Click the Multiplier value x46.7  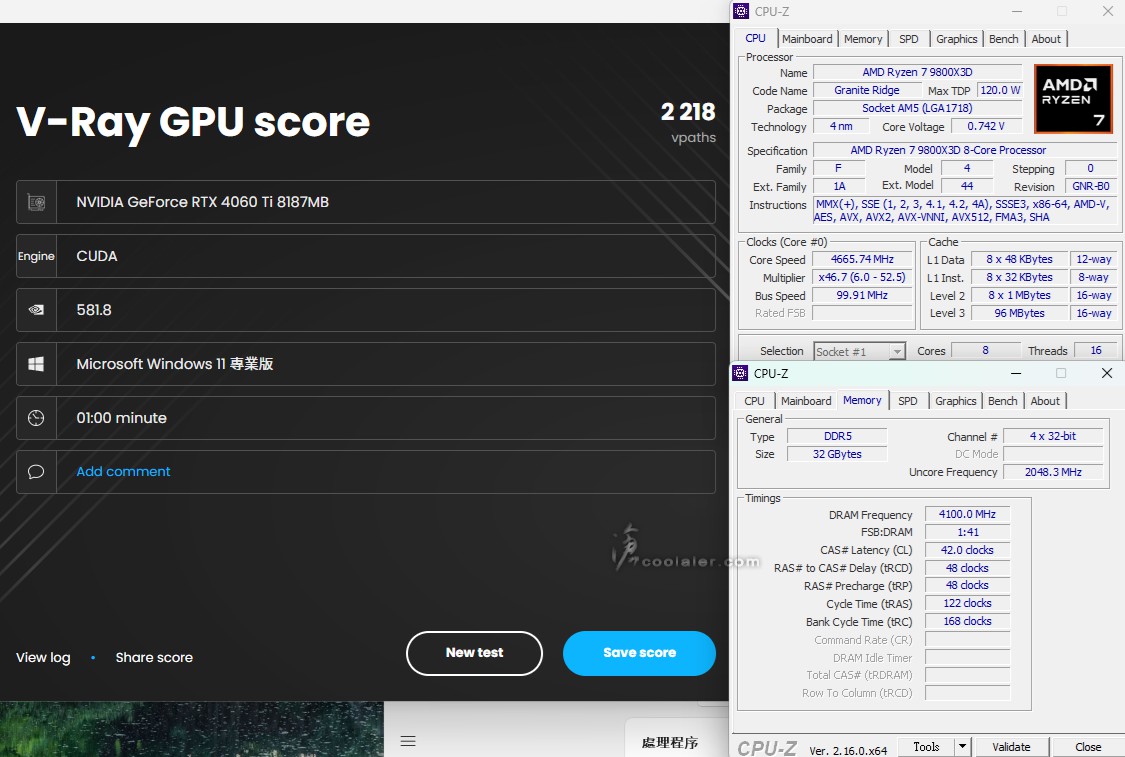pos(862,278)
